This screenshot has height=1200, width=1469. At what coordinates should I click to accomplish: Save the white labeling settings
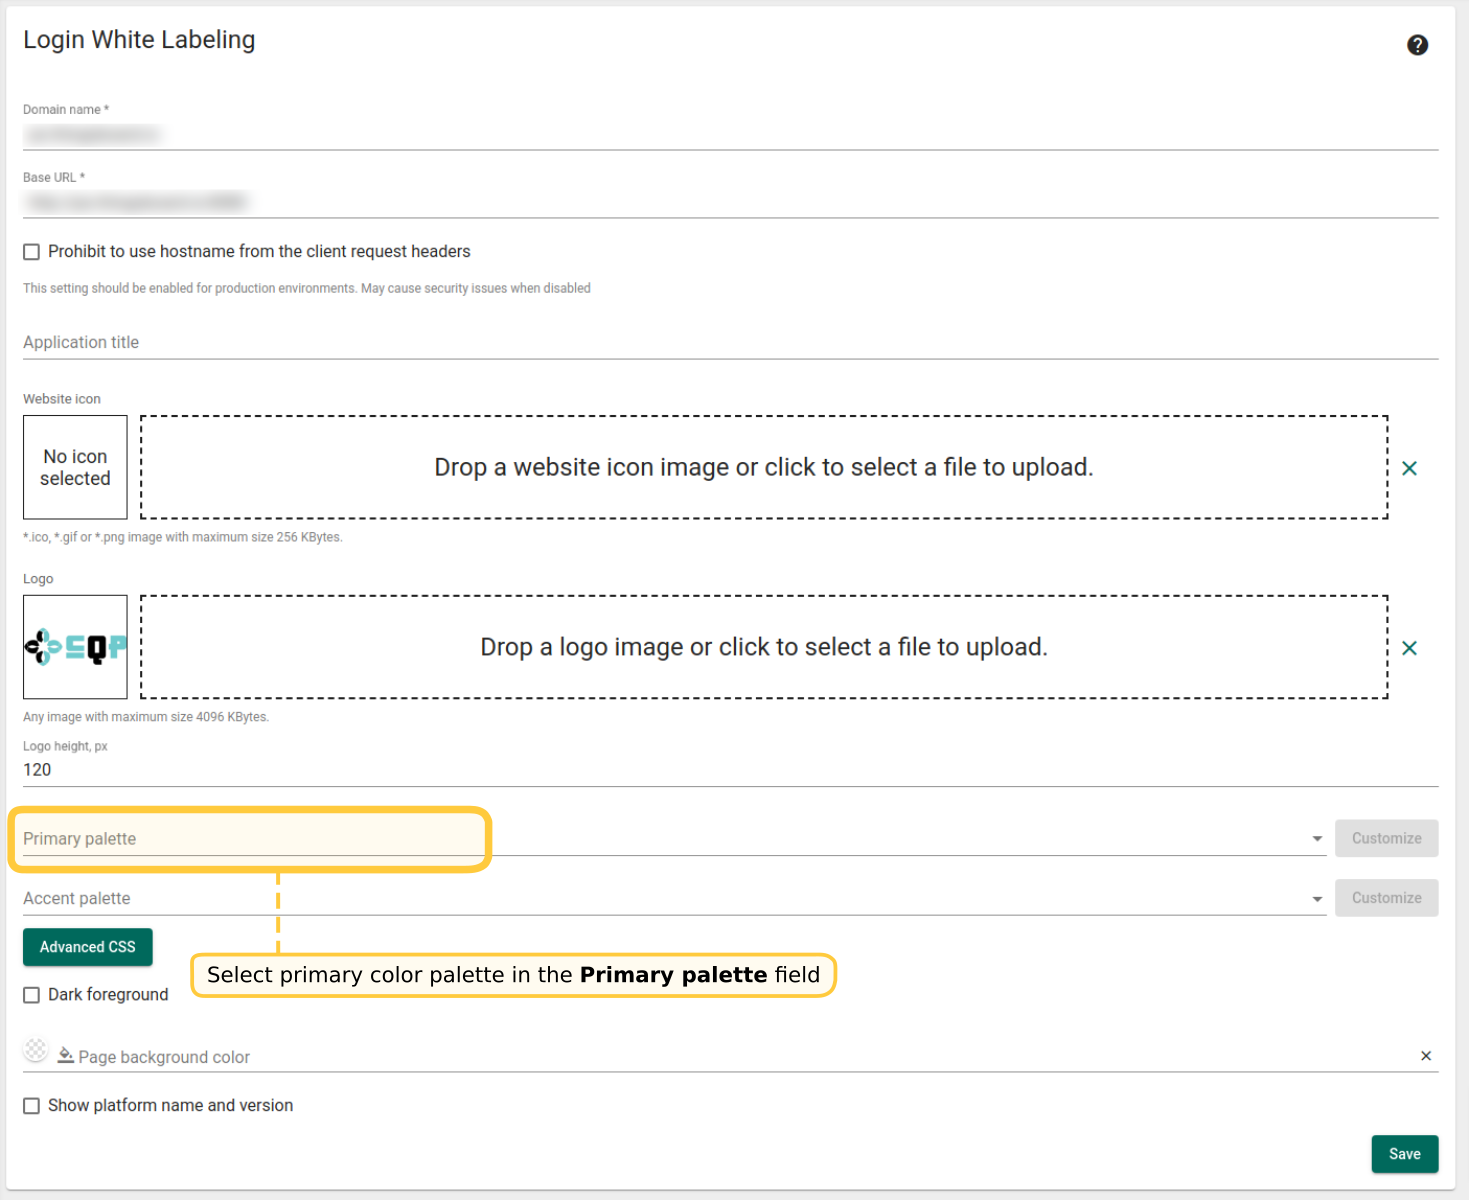coord(1405,1154)
